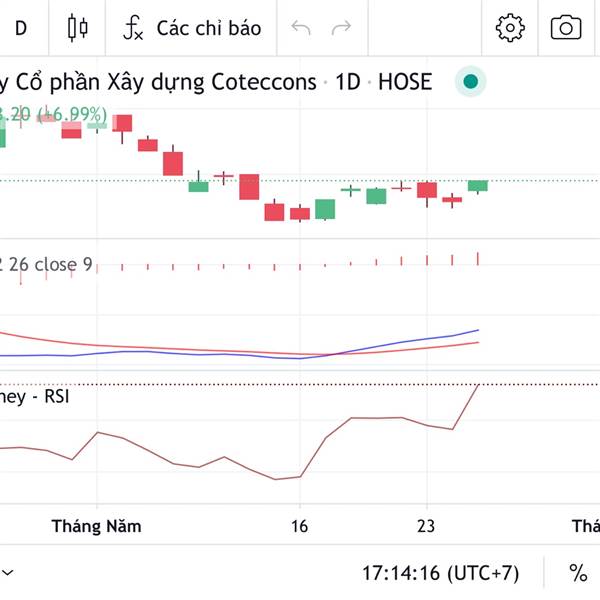
Task: Select the MACD '26 close 9' legend
Action: pyautogui.click(x=50, y=265)
